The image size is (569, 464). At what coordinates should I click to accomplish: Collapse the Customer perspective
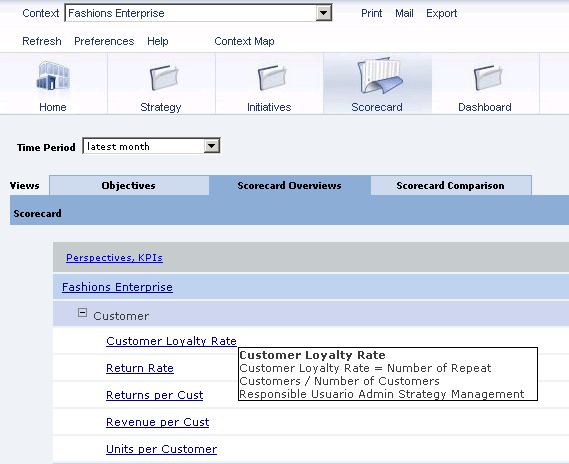tap(82, 313)
